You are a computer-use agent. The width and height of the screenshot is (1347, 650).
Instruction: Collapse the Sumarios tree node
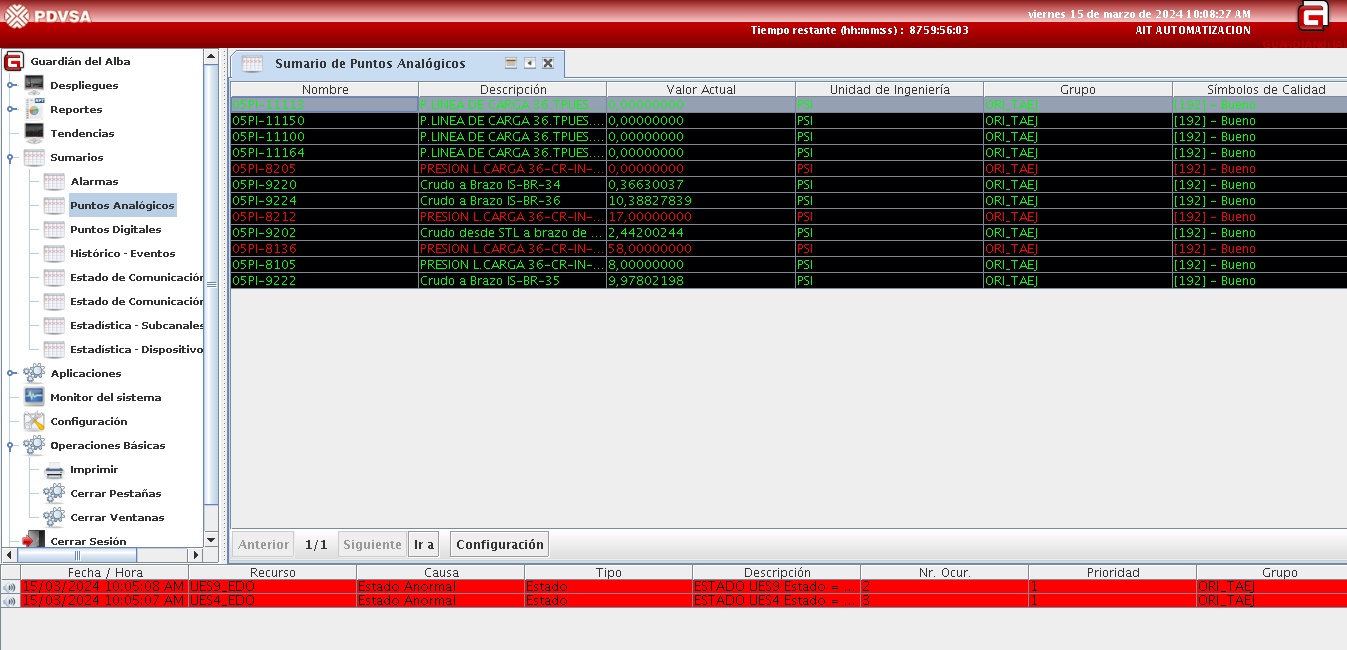tap(11, 158)
